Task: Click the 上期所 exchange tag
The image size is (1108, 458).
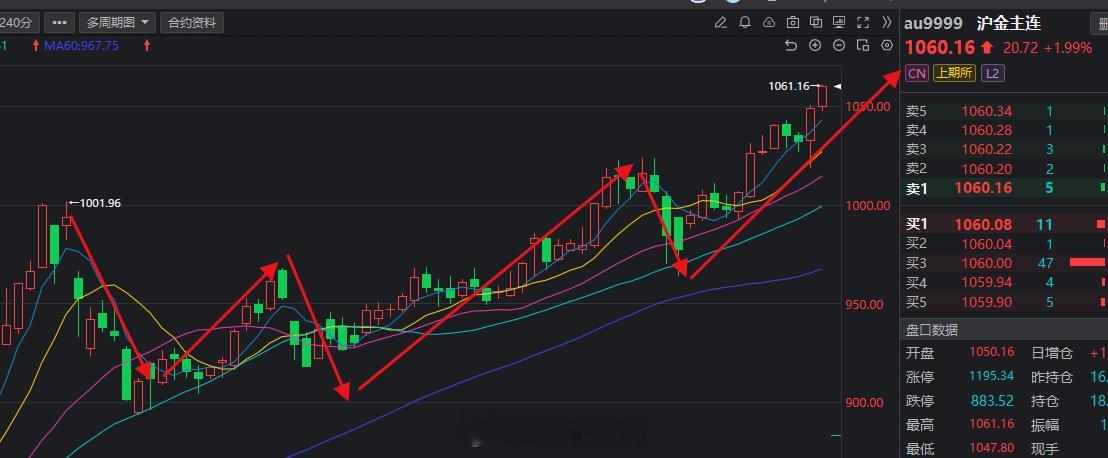Action: tap(954, 74)
